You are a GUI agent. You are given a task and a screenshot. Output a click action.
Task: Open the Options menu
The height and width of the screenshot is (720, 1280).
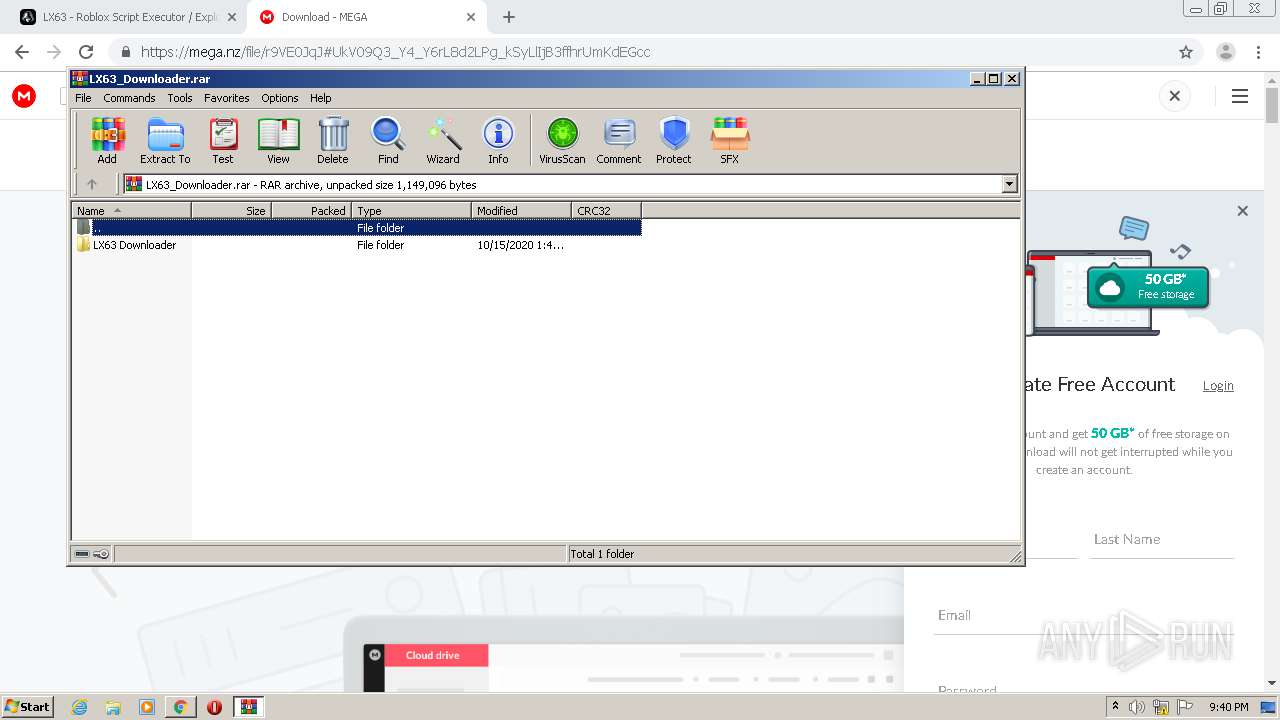pyautogui.click(x=280, y=98)
